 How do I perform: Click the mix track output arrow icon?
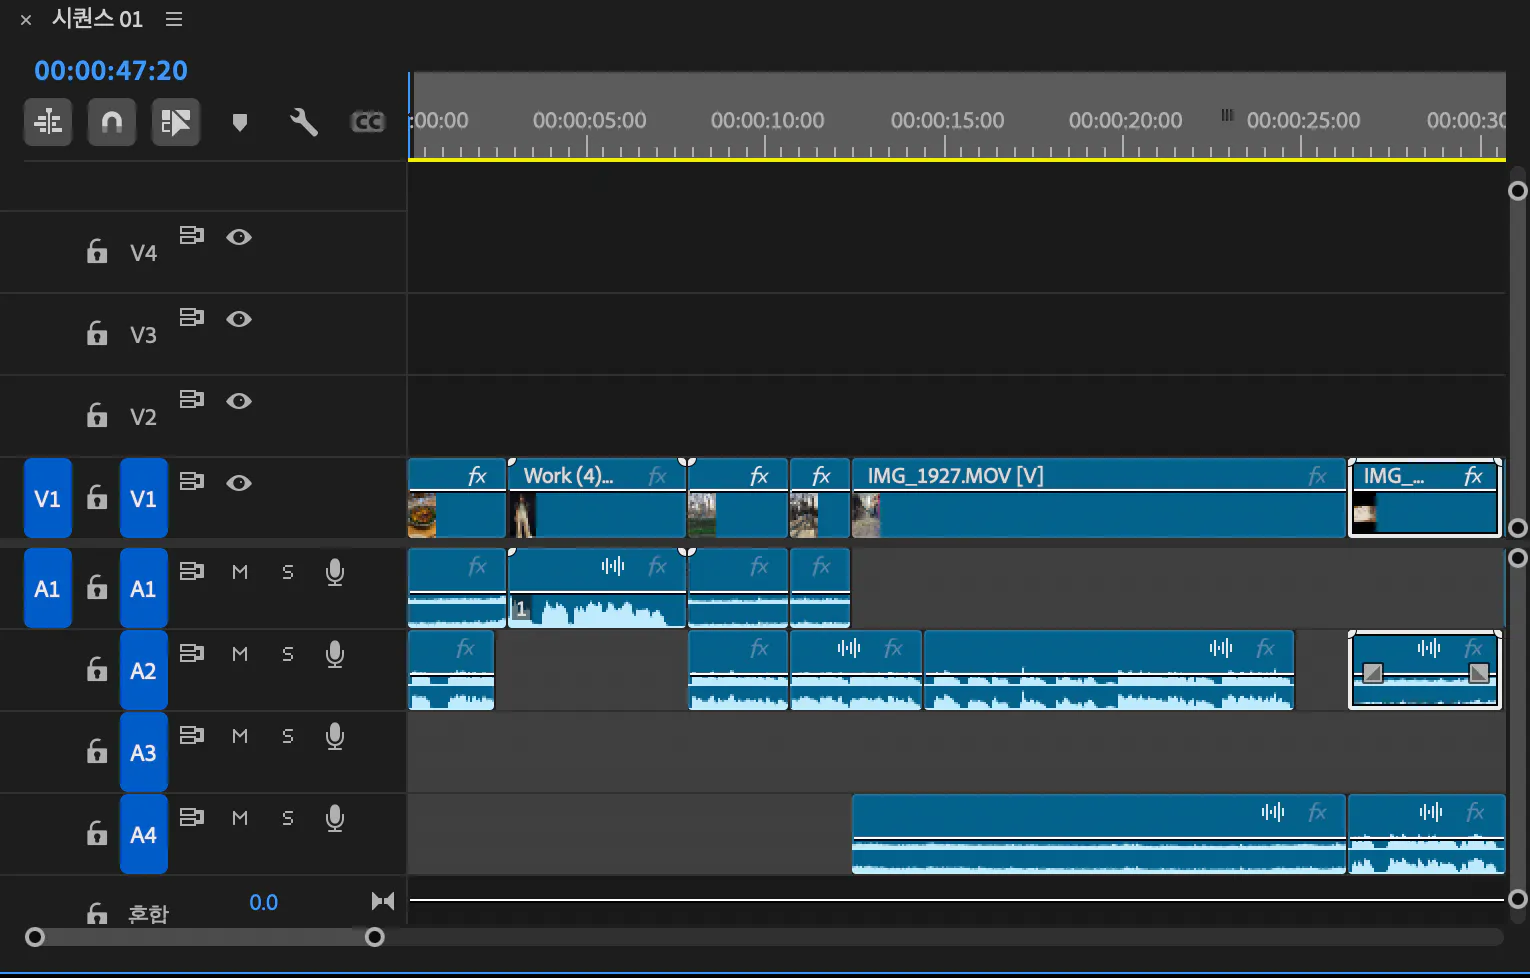coord(382,901)
